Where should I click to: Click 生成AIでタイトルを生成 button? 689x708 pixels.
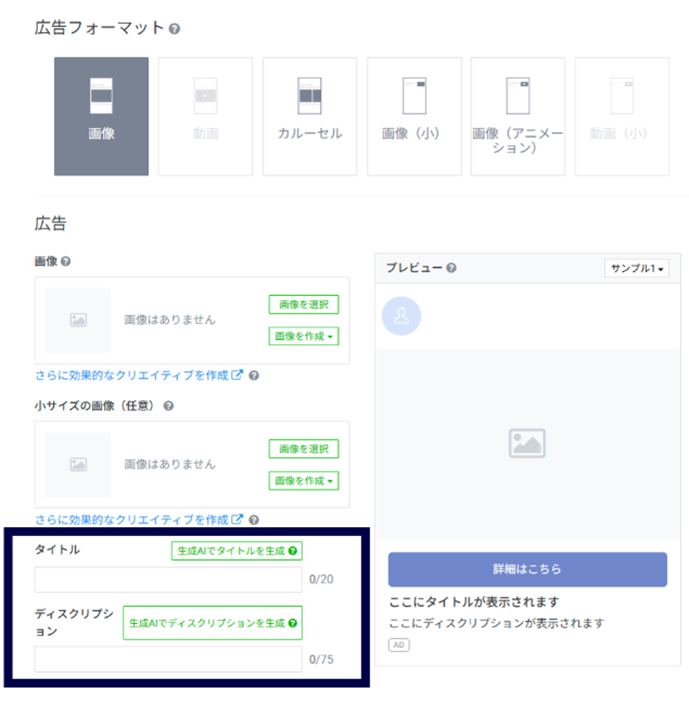[x=237, y=550]
